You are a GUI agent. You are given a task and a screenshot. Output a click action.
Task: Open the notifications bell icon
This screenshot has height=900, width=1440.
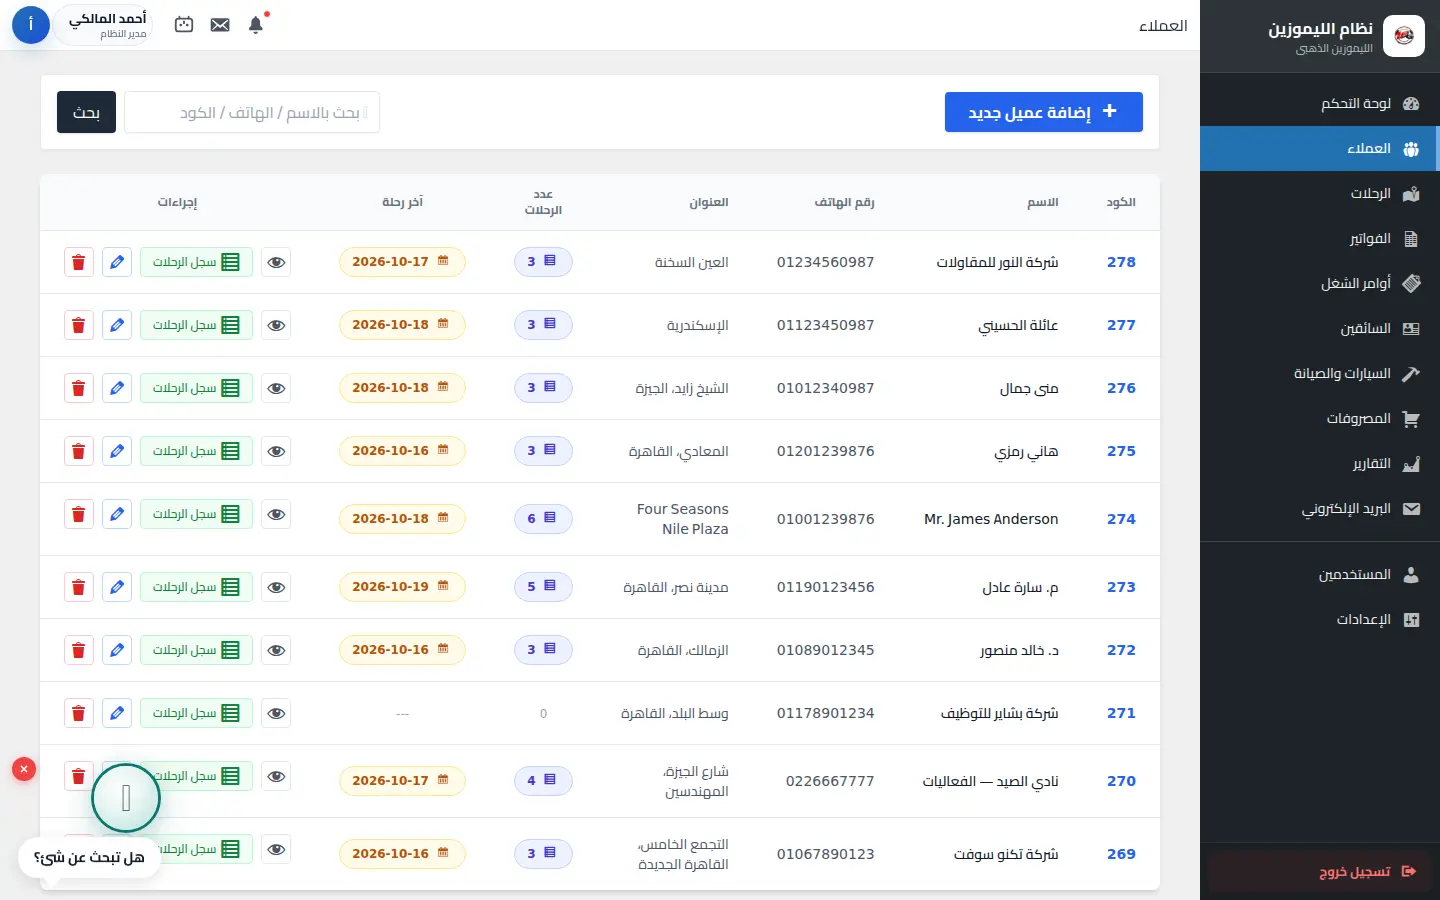256,25
